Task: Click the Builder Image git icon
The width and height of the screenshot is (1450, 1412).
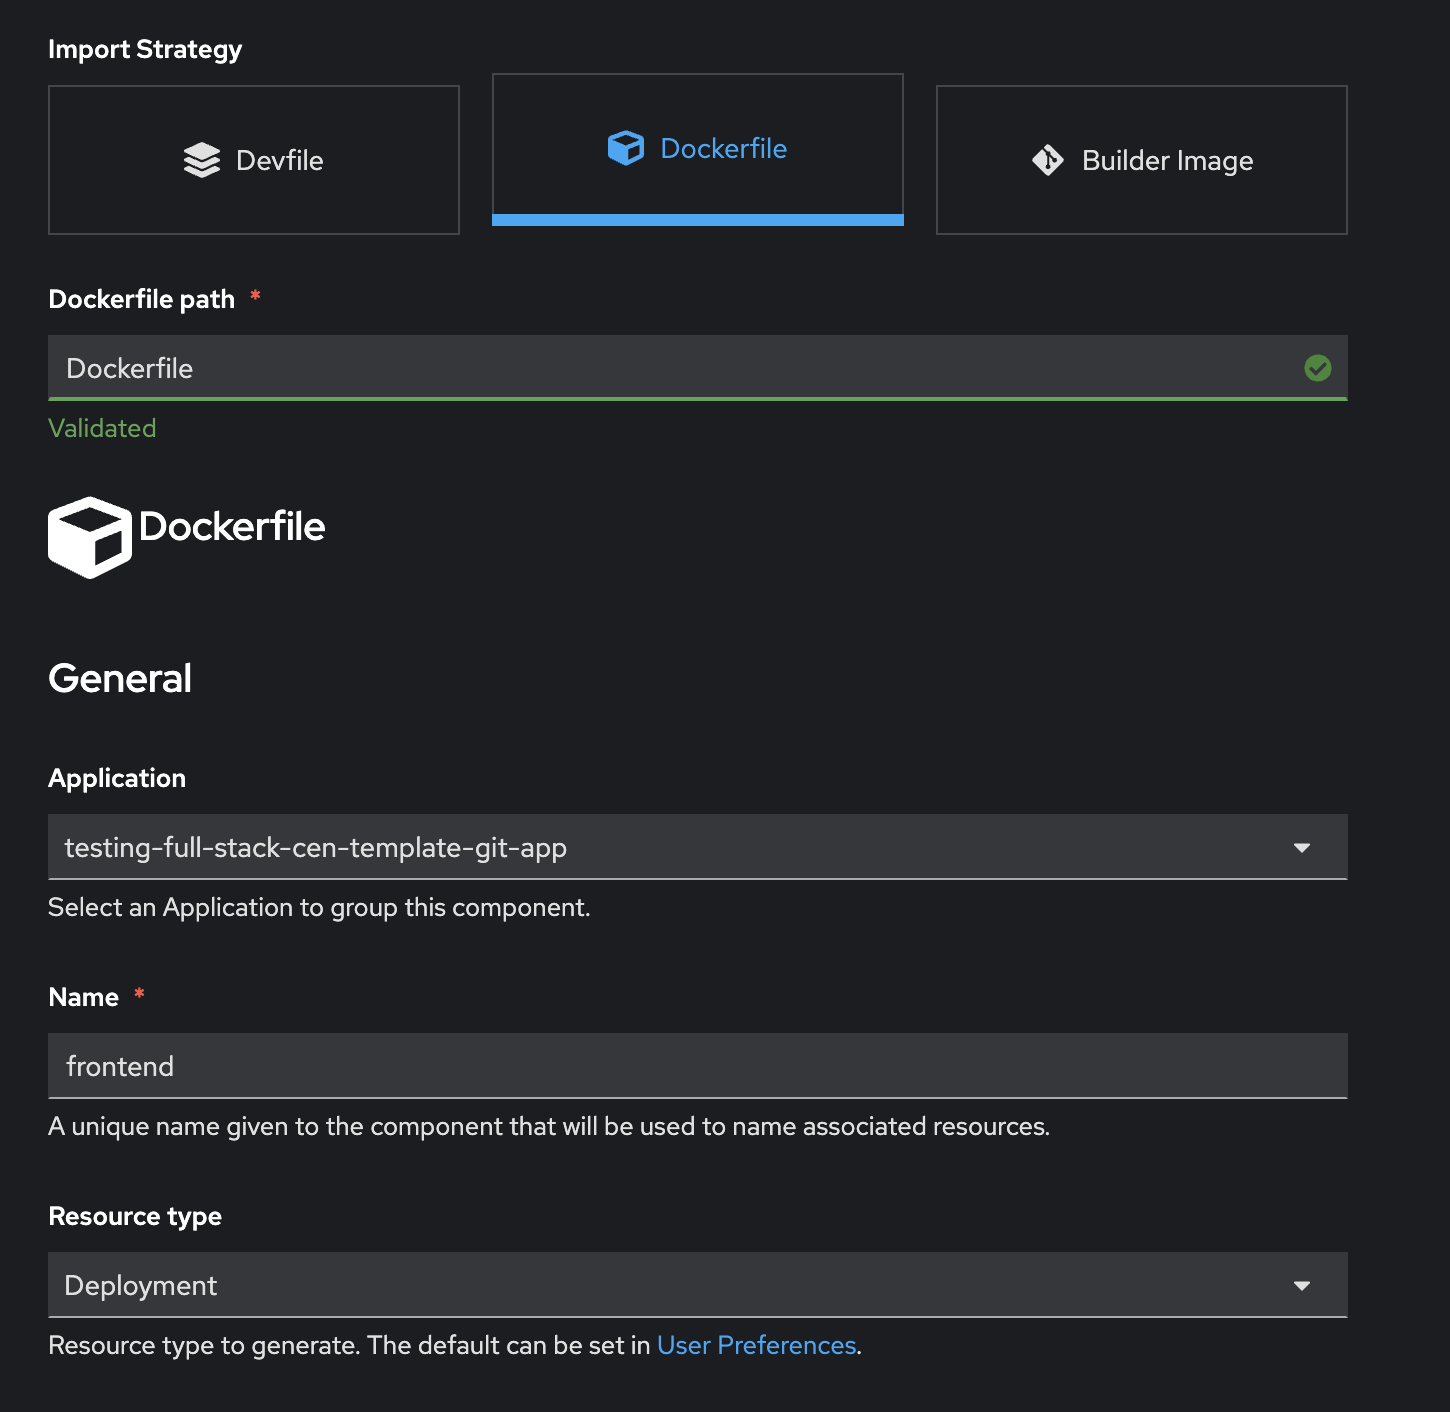Action: (x=1048, y=160)
